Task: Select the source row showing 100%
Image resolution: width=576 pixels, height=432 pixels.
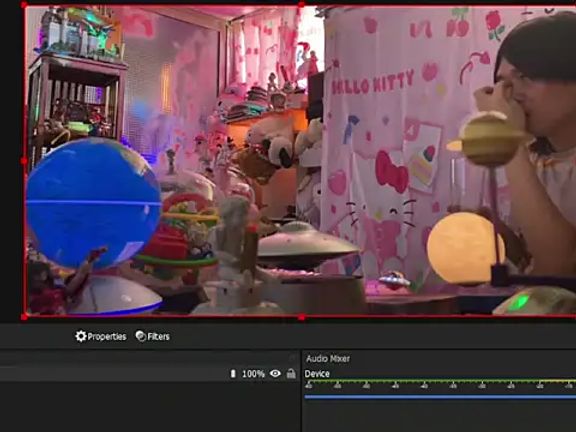Action: pos(150,374)
